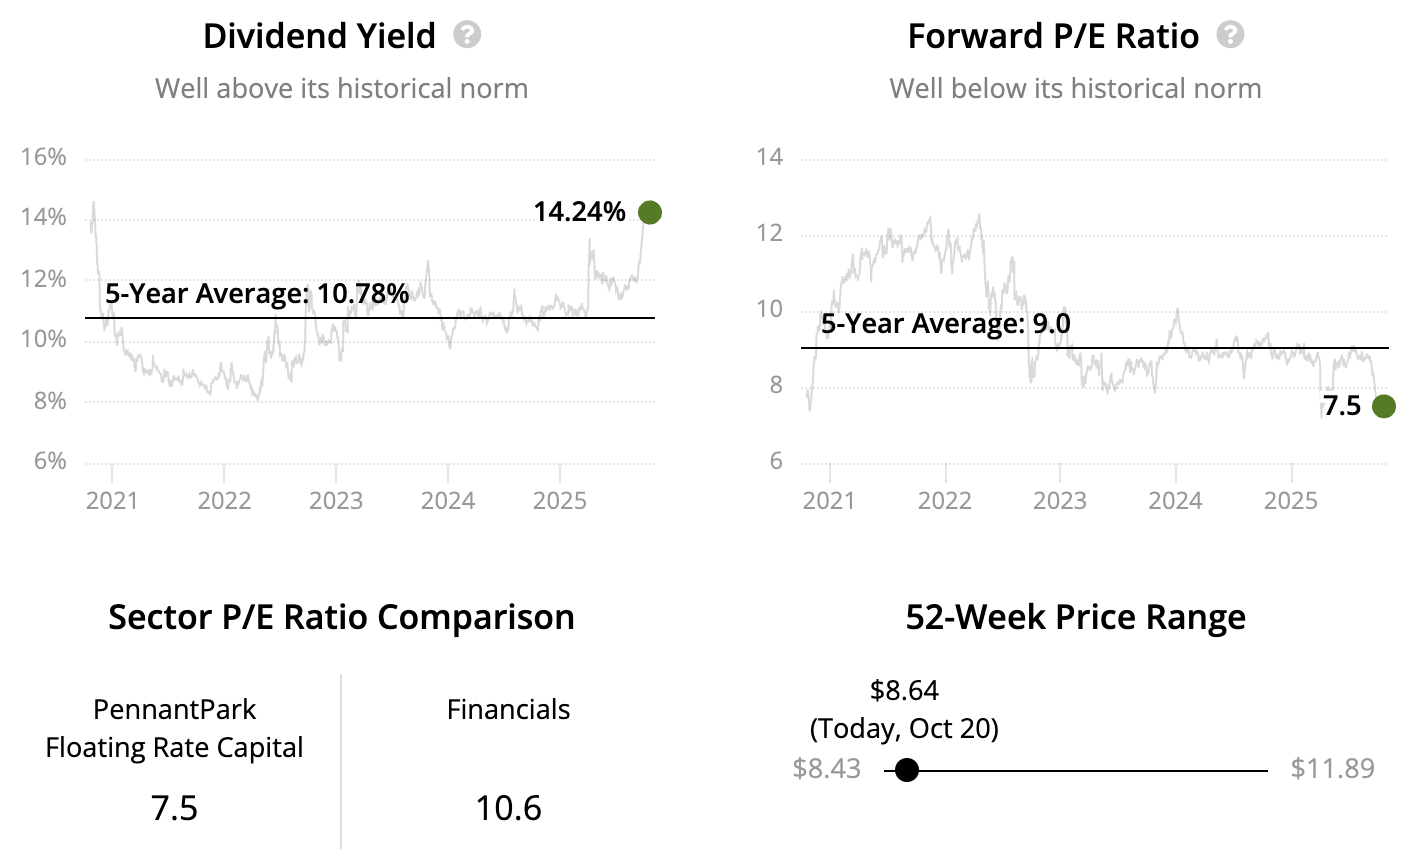
Task: Click the Forward P/E Ratio heading
Action: point(1053,36)
